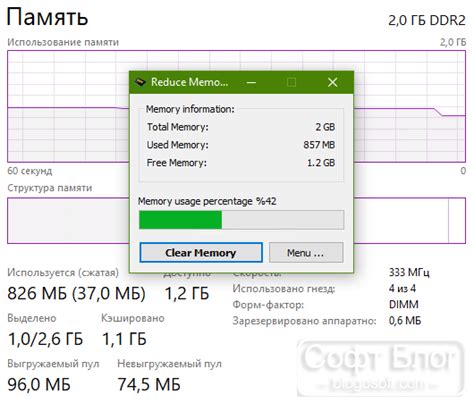Click the Memory usage percentage %42 label
The image size is (474, 403).
pyautogui.click(x=207, y=201)
